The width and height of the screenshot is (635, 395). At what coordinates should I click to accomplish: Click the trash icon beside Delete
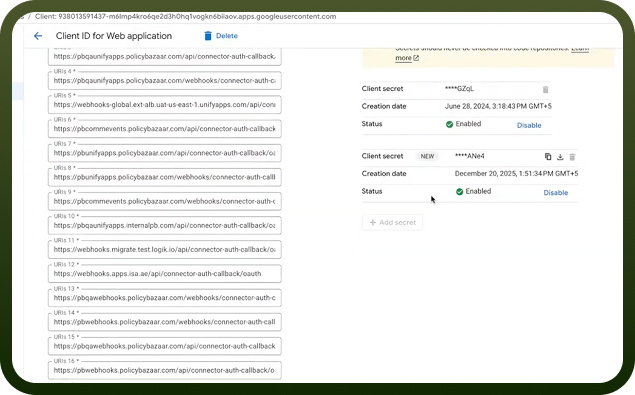click(208, 36)
